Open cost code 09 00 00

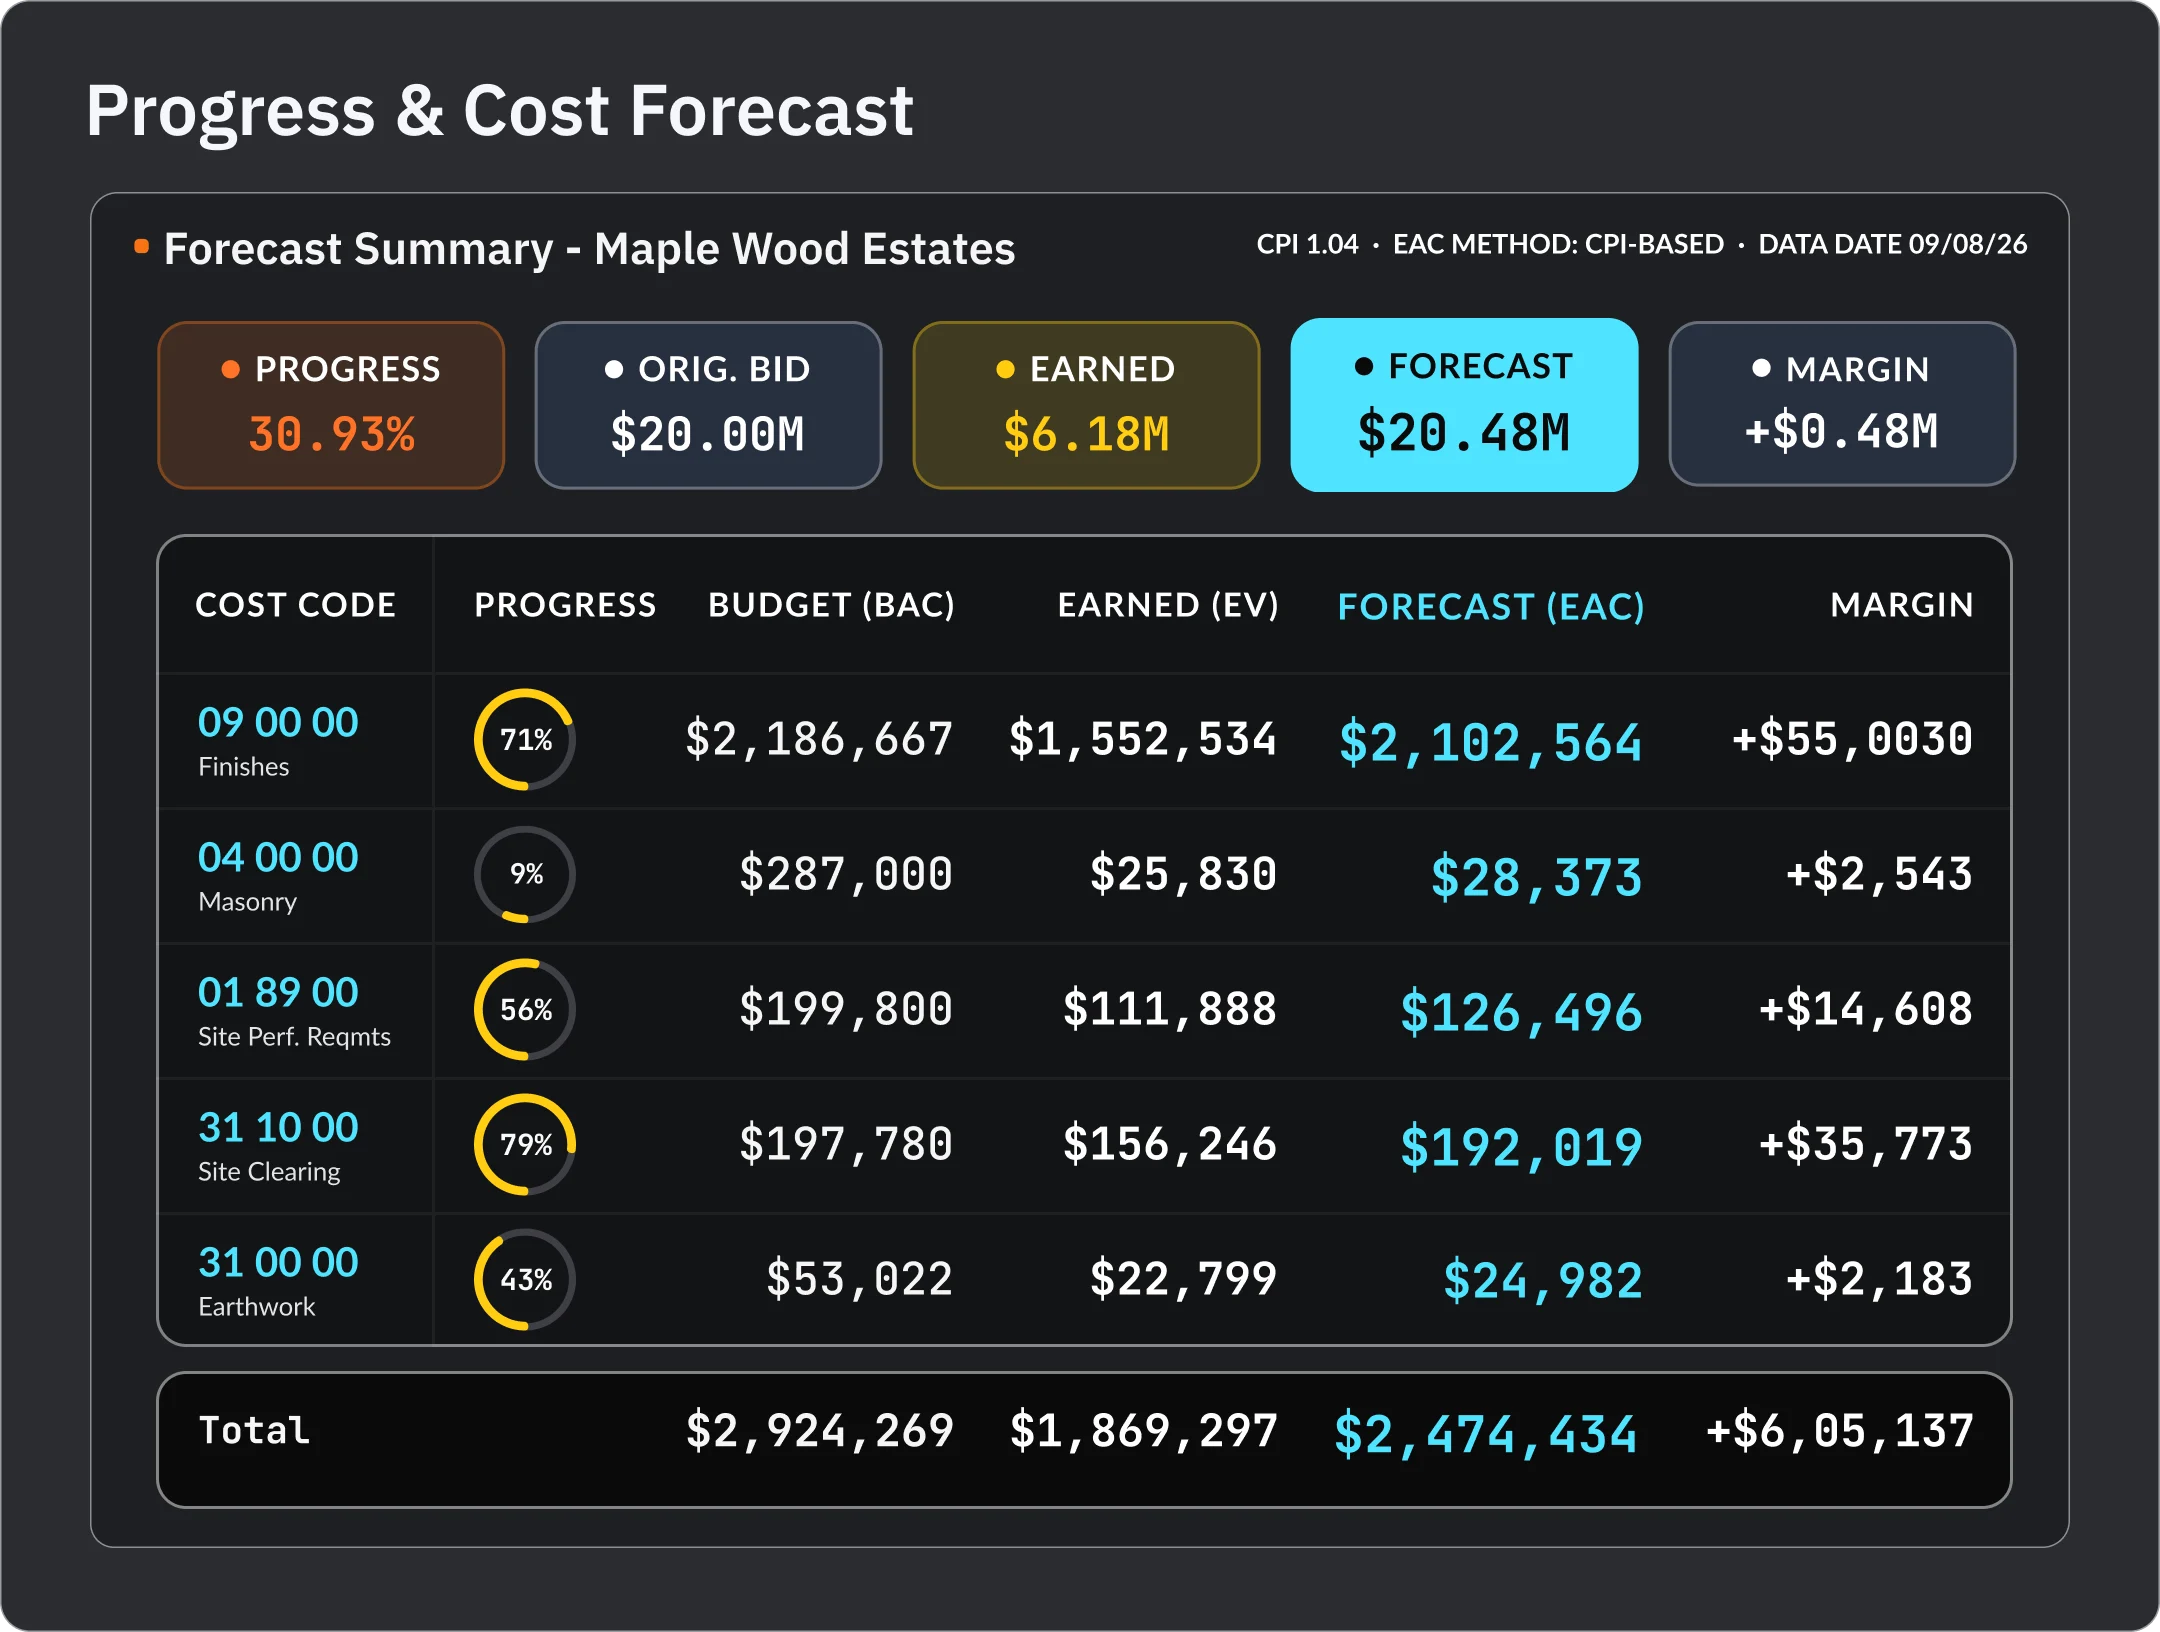coord(278,722)
